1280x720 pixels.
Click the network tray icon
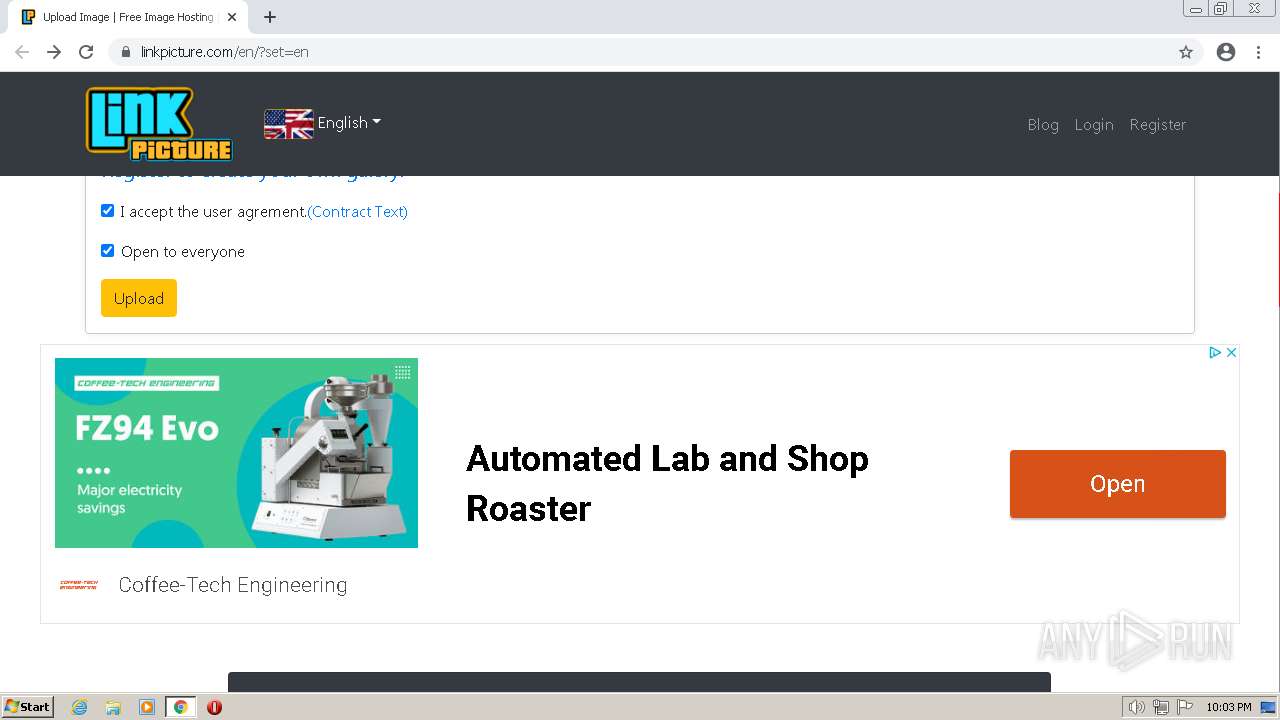pyautogui.click(x=1161, y=707)
